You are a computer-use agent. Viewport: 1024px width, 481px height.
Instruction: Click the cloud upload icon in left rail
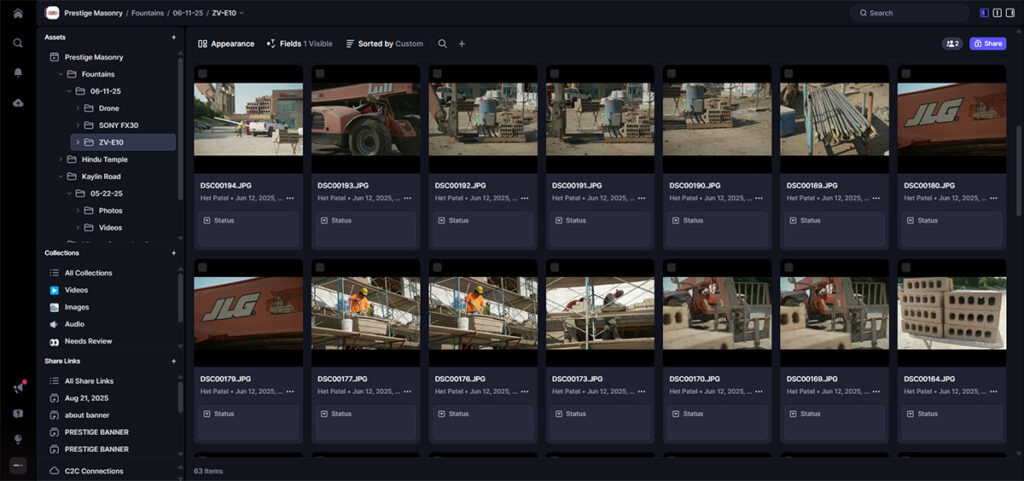18,103
